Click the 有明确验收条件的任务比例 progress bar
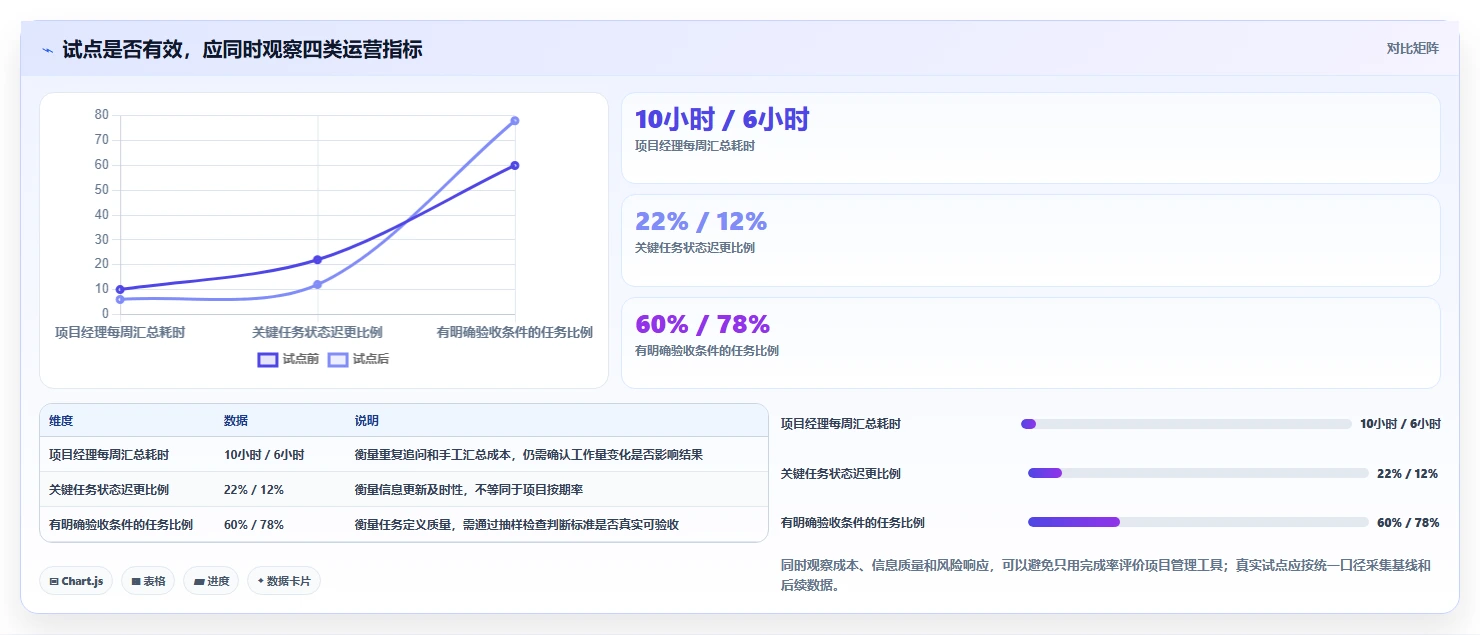The width and height of the screenshot is (1480, 635). (1198, 522)
